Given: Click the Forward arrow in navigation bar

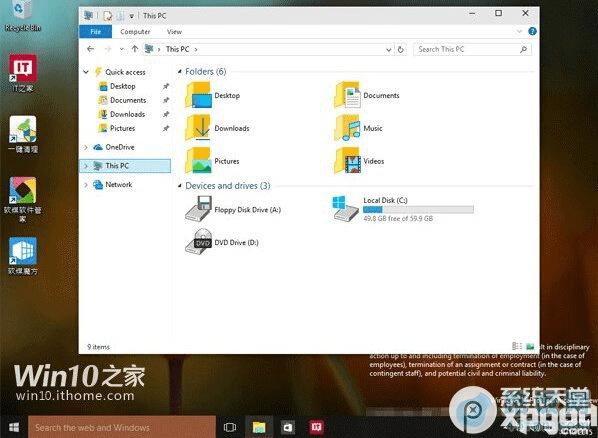Looking at the screenshot, I should [108, 49].
